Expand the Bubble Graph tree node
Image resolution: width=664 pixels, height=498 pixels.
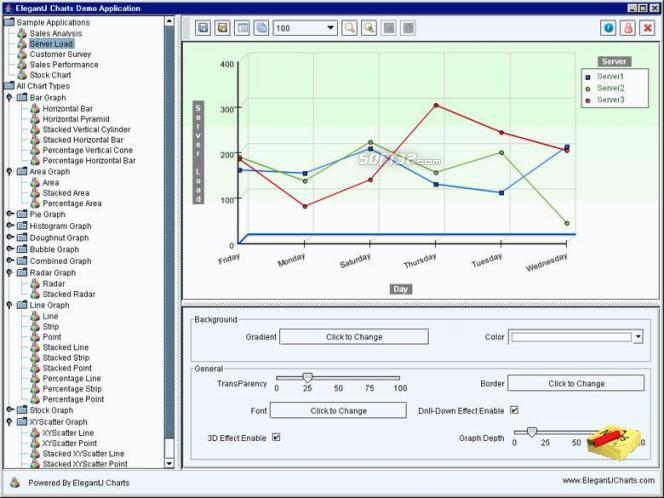click(x=10, y=249)
